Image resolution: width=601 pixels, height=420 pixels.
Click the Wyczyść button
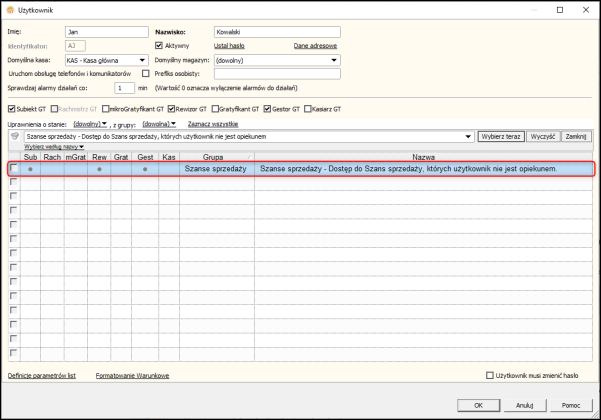tap(543, 136)
